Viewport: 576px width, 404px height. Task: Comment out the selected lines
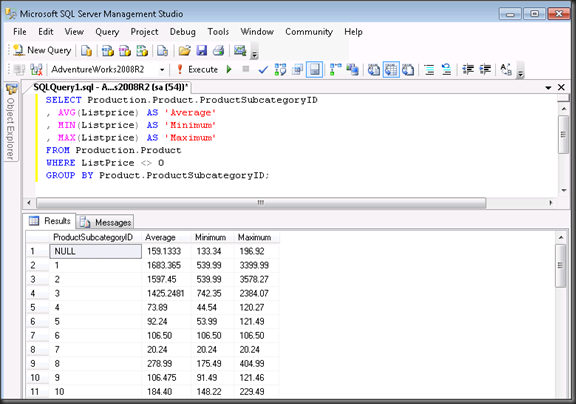(x=429, y=69)
